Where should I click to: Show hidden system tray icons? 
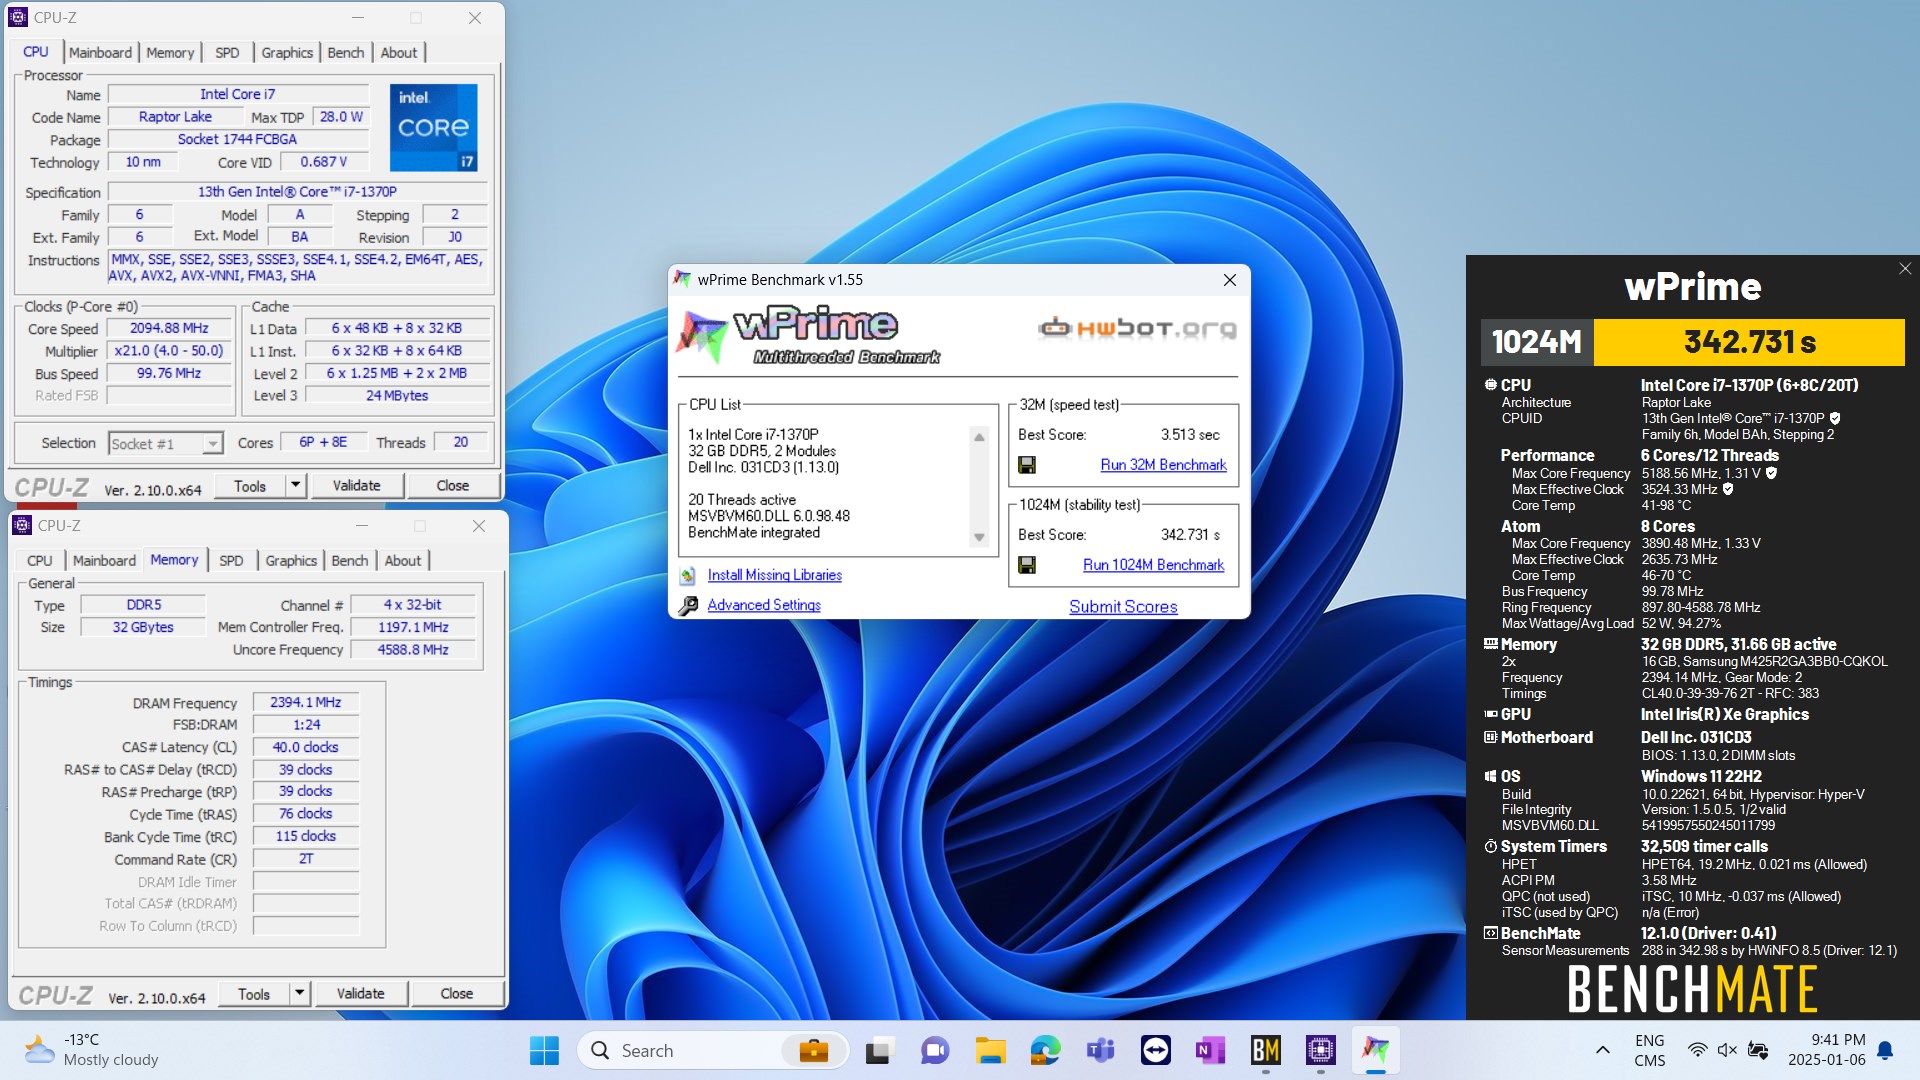point(1603,1050)
